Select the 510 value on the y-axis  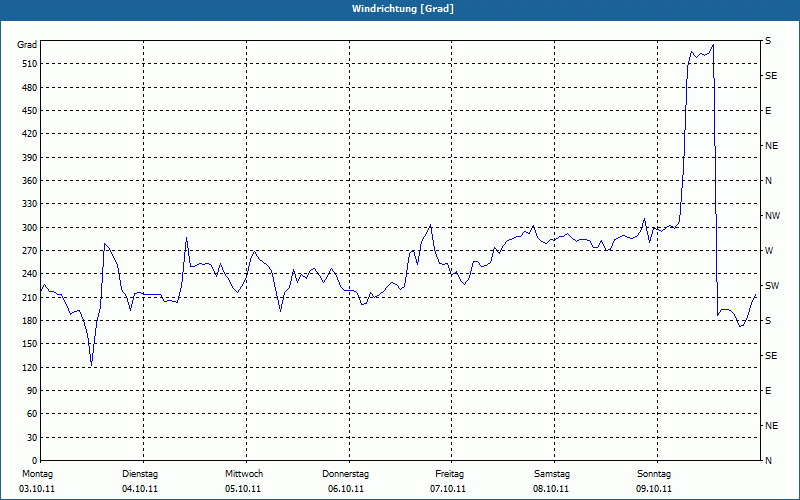(29, 64)
